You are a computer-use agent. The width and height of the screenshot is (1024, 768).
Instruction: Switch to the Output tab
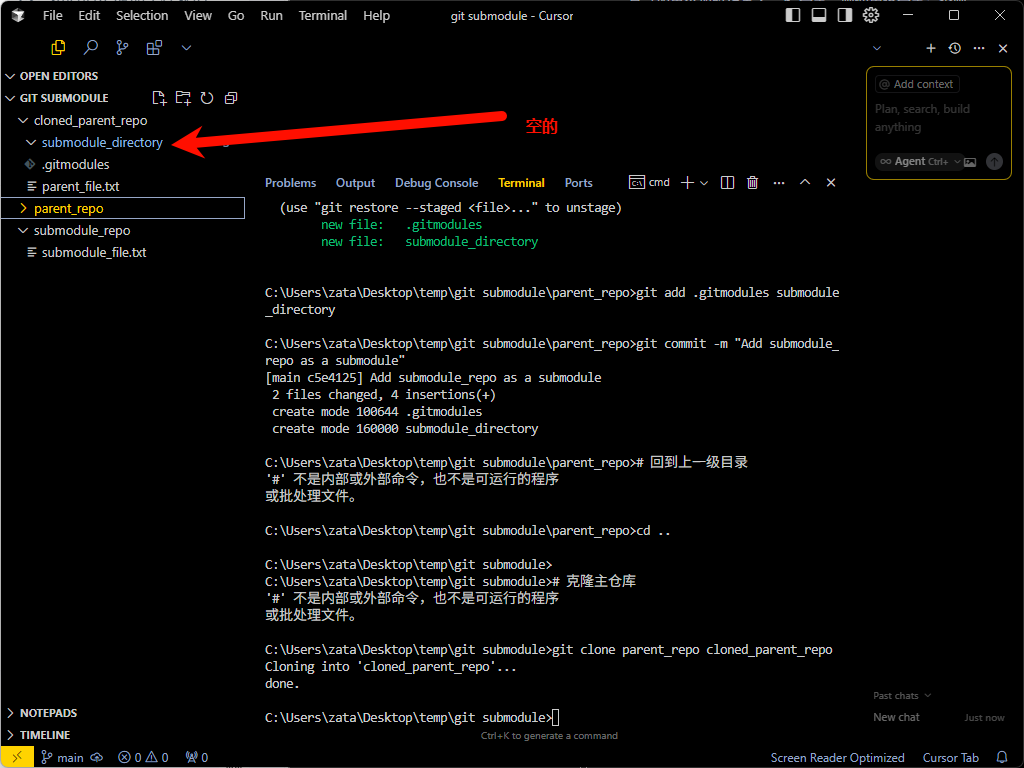pos(355,182)
